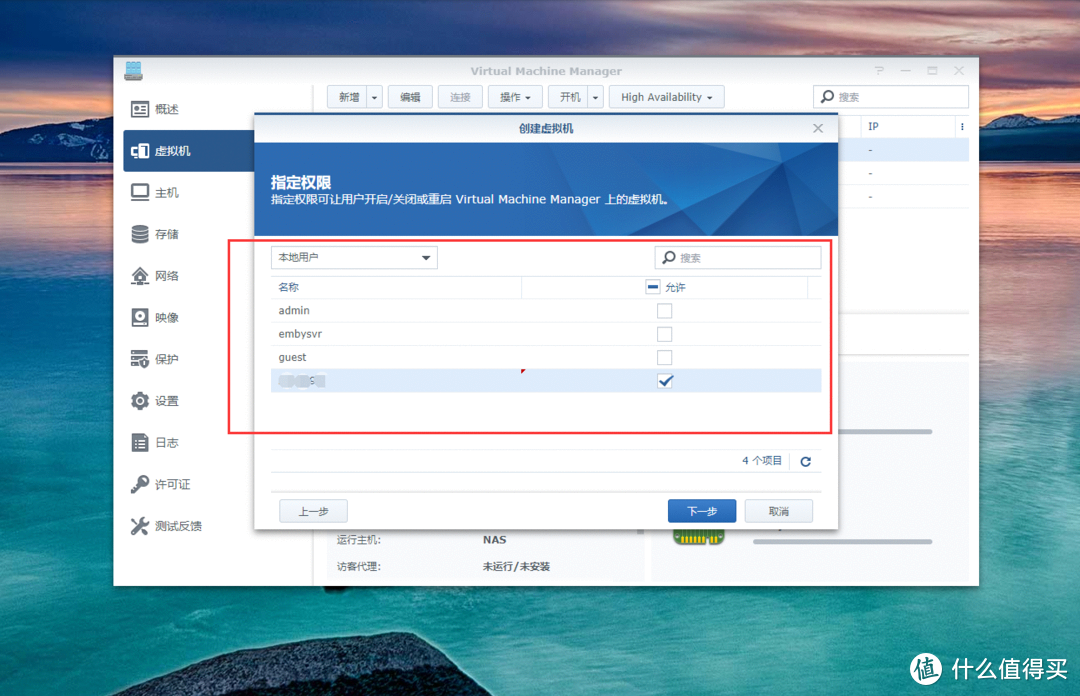This screenshot has width=1080, height=696.
Task: Click the 新增 button
Action: click(x=348, y=97)
